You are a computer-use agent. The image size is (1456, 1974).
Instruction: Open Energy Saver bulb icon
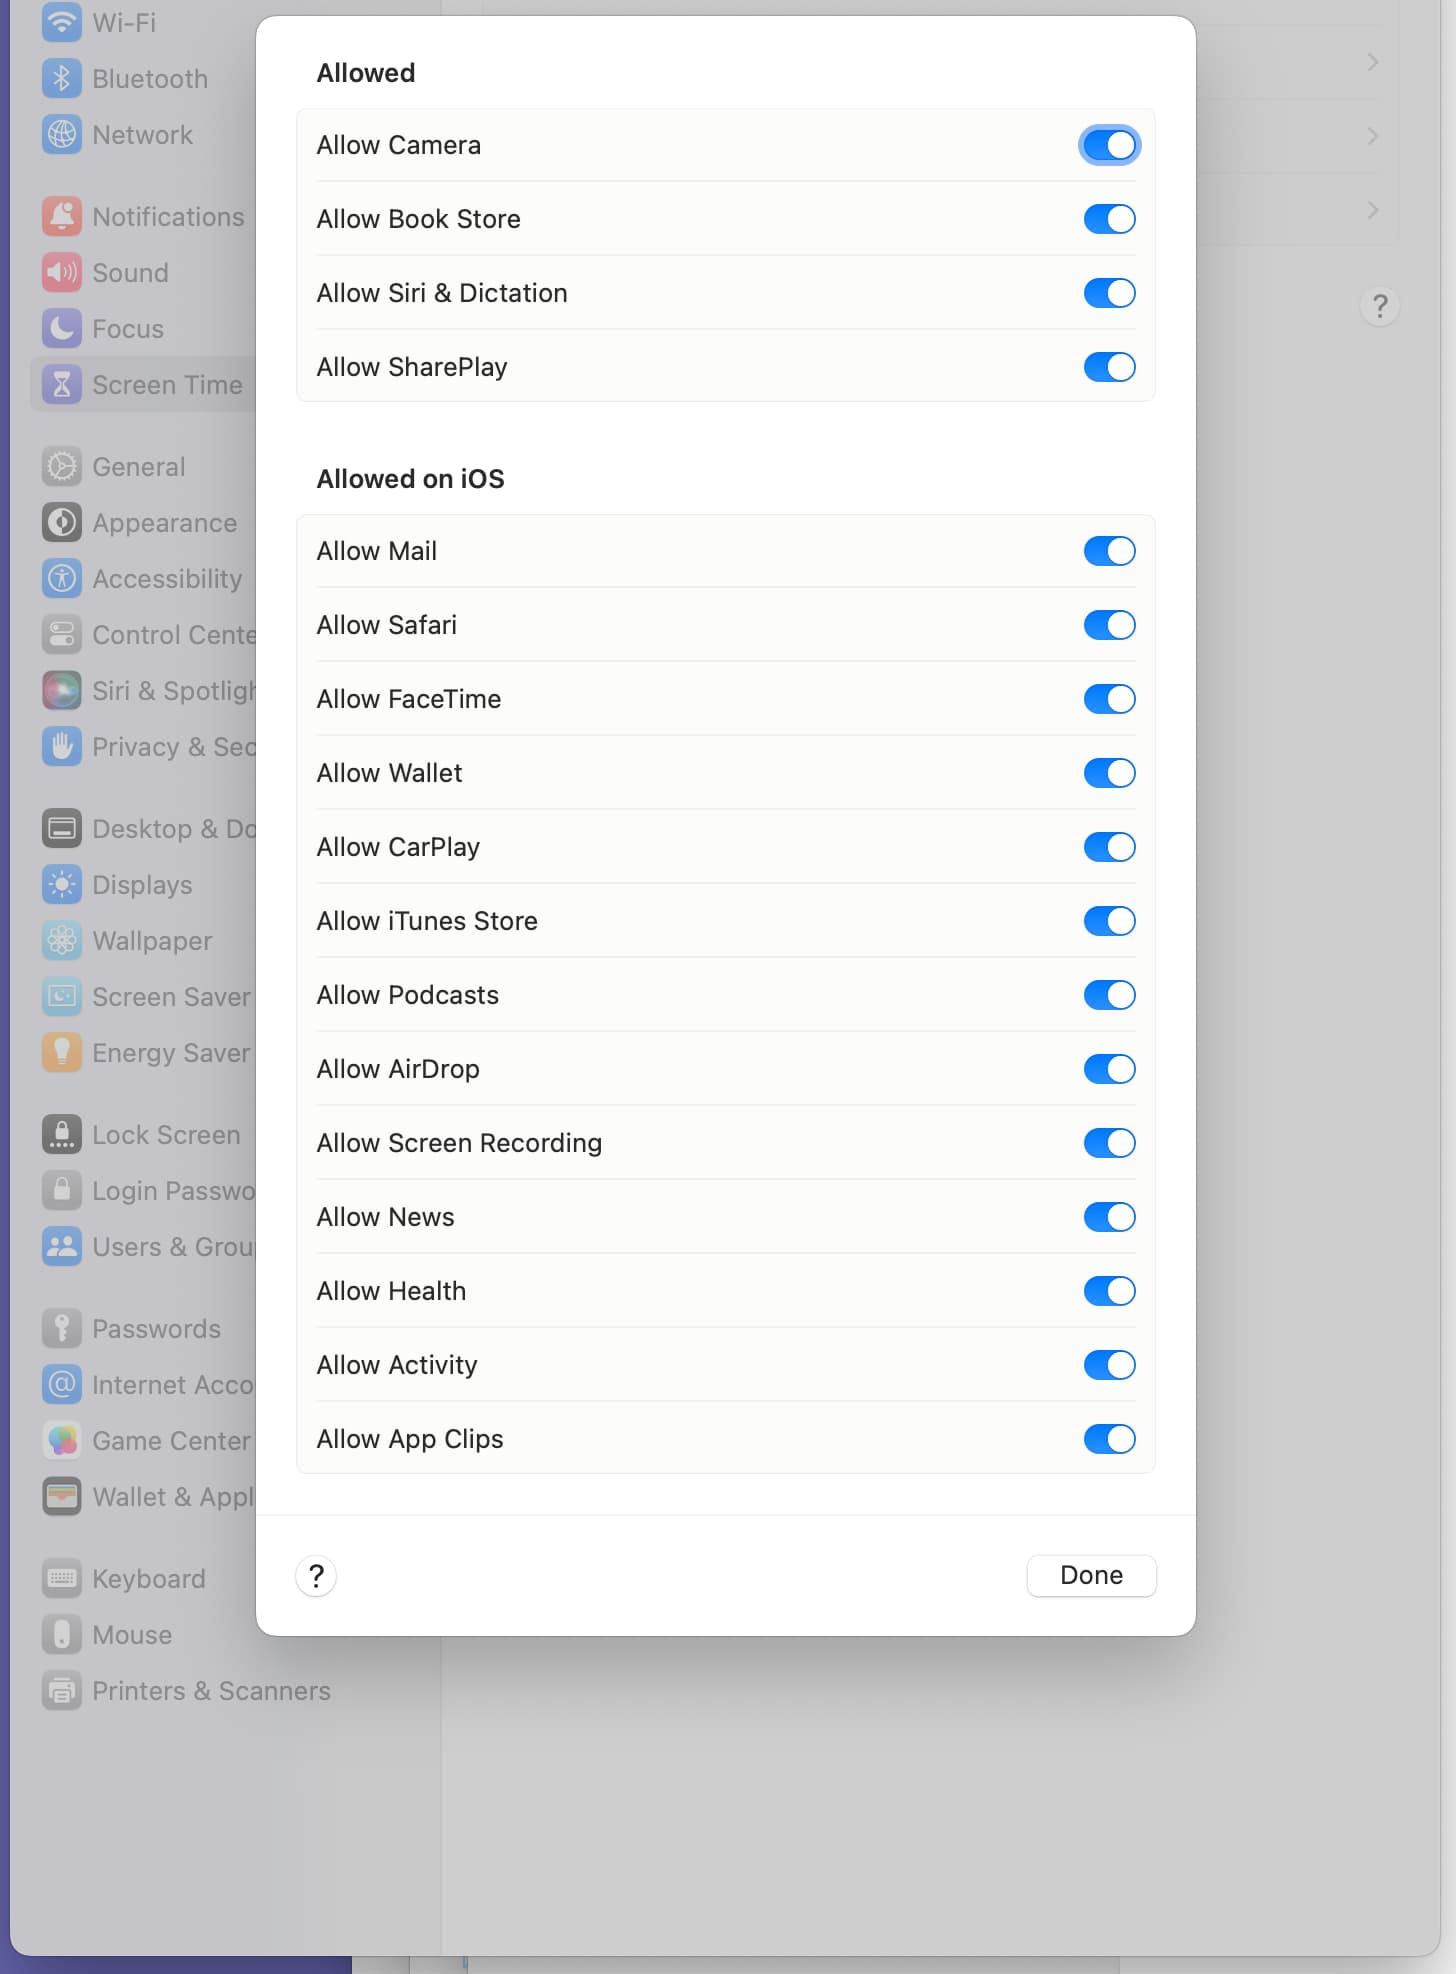coord(62,1052)
